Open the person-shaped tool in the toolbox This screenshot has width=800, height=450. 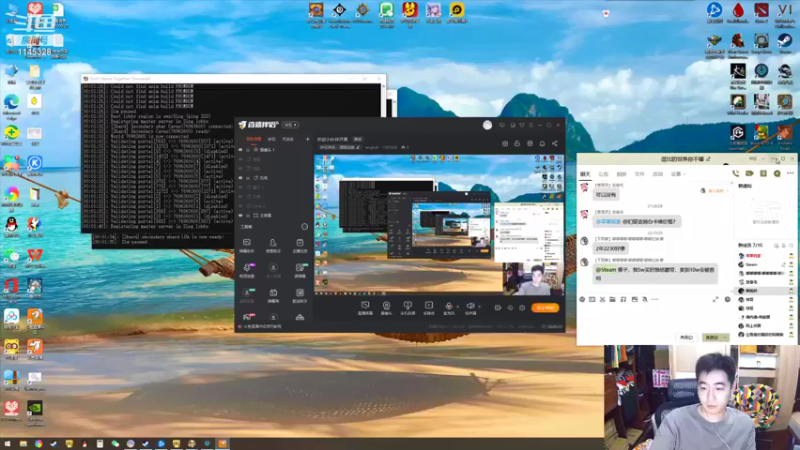pyautogui.click(x=273, y=245)
